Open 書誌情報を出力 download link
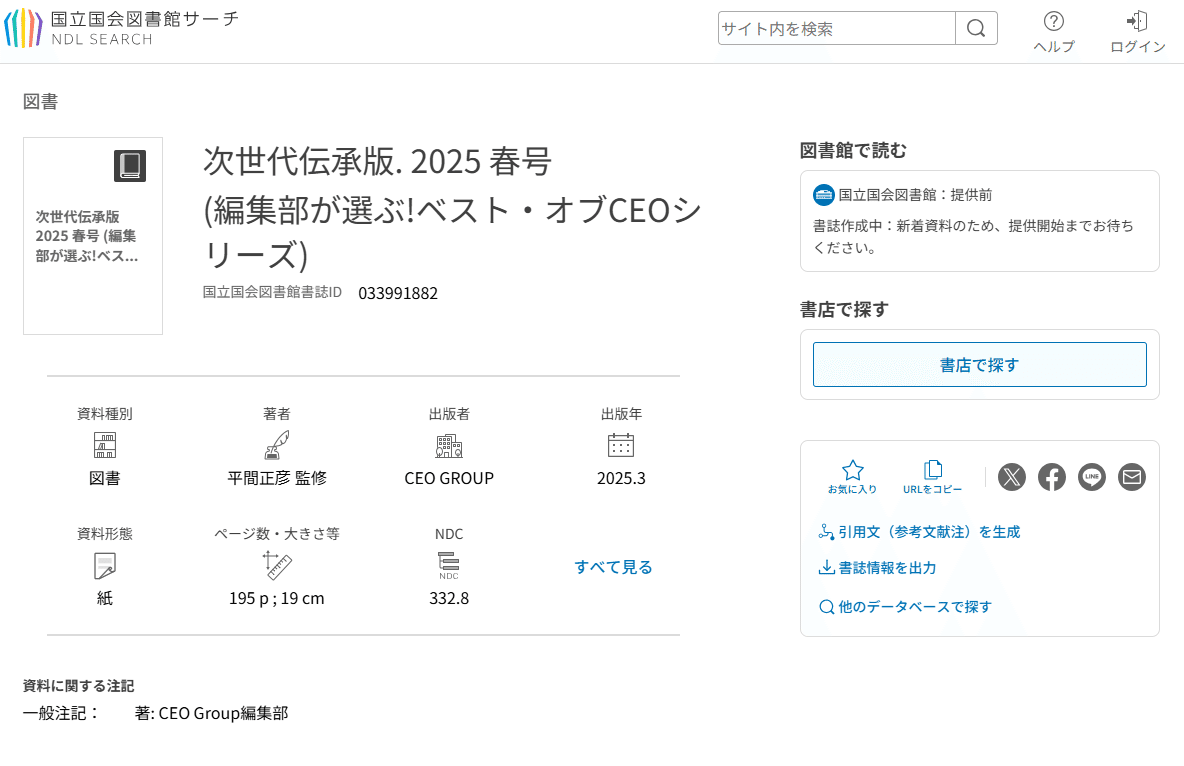The image size is (1184, 766). [877, 567]
